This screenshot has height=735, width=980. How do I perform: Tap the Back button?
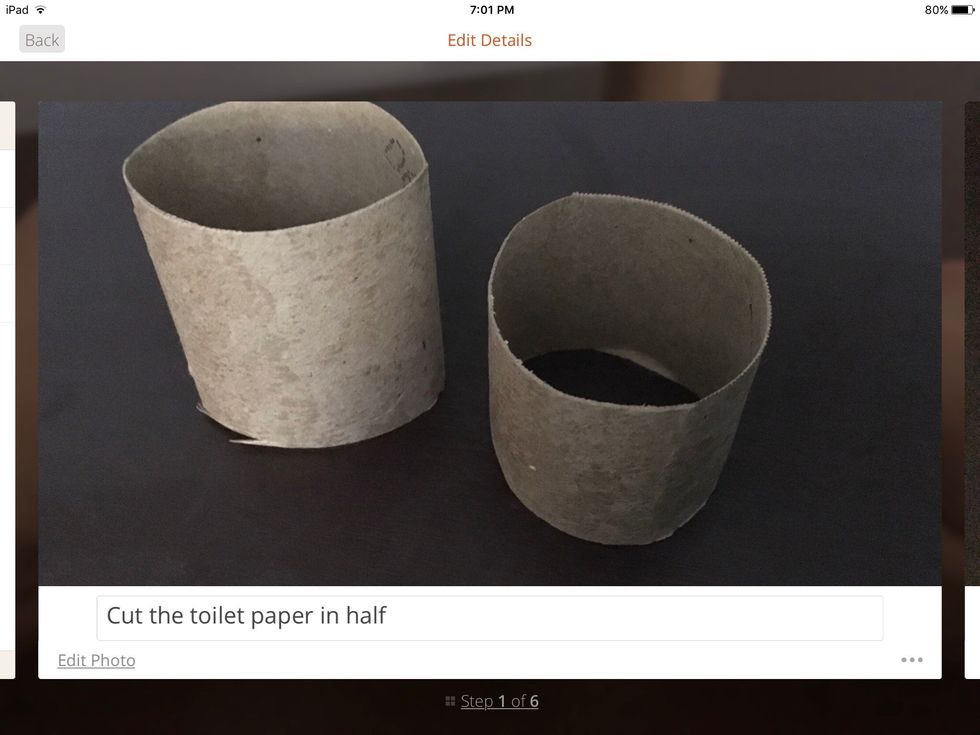pyautogui.click(x=42, y=39)
